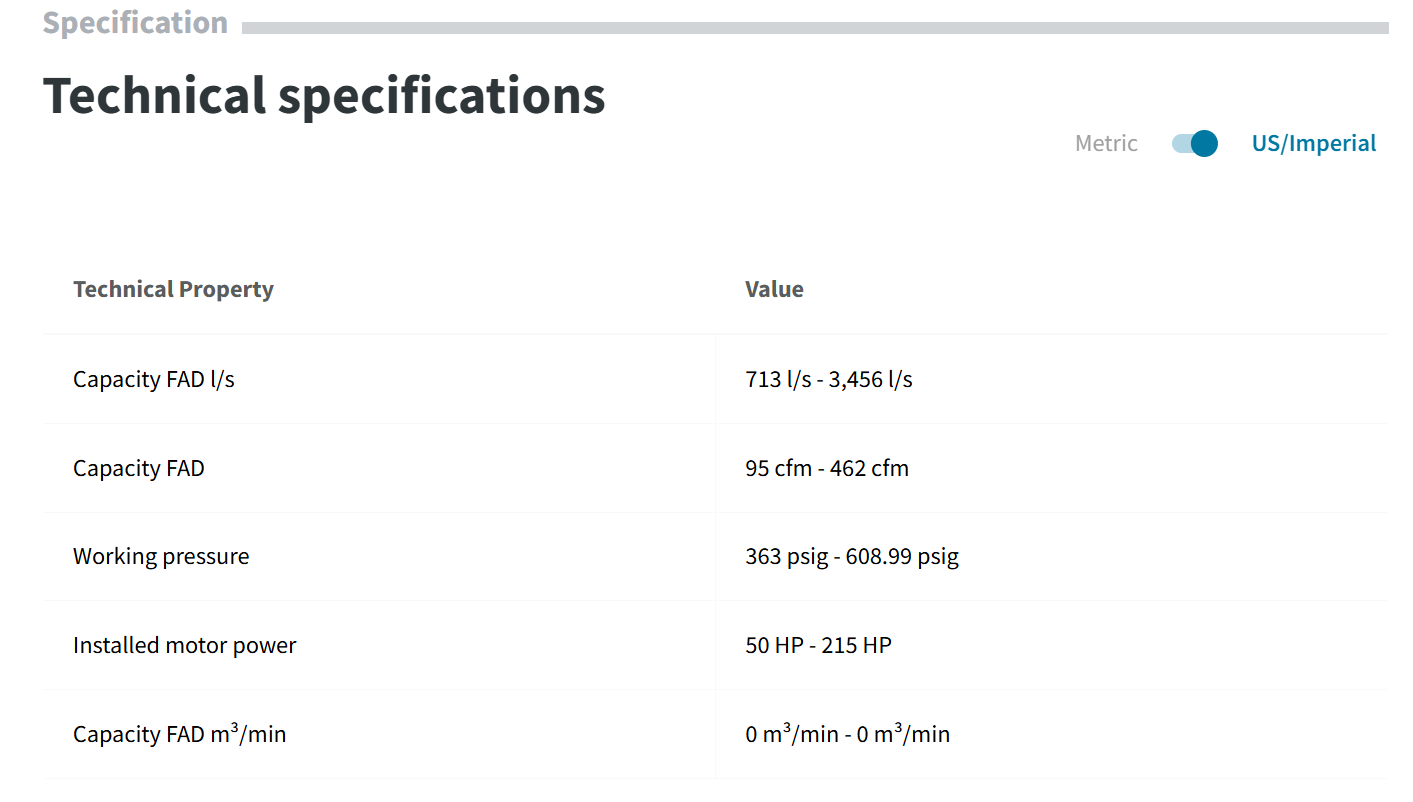Select the Capacity FAD l/s row label

click(154, 380)
